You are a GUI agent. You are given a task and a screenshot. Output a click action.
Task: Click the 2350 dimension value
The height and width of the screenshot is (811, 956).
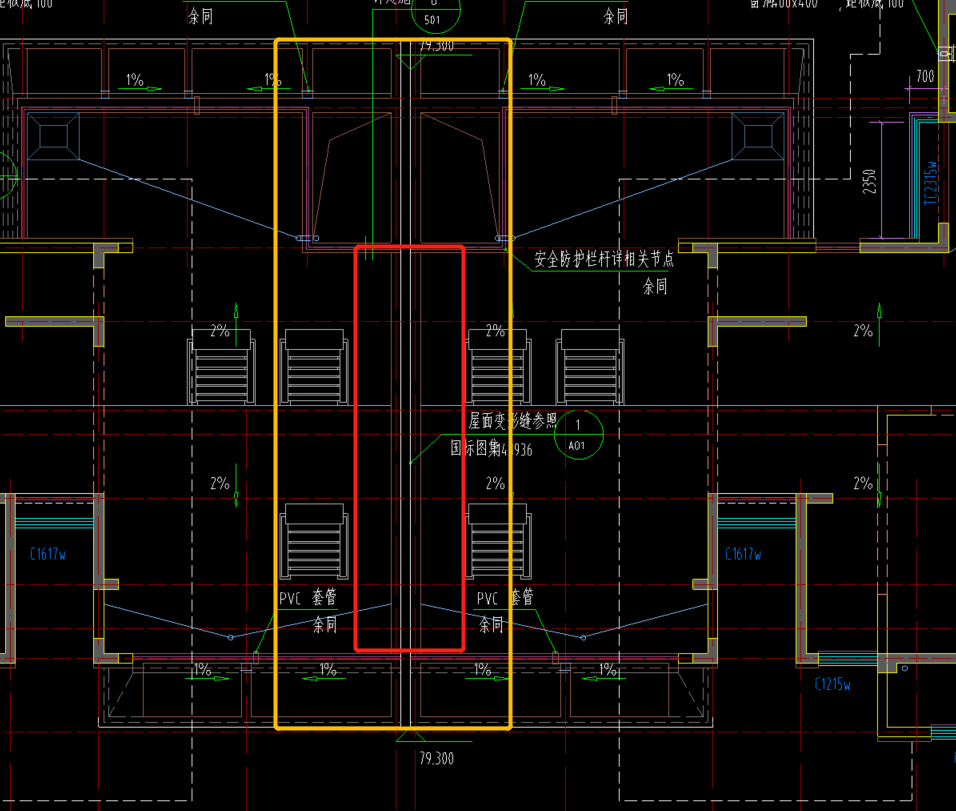coord(869,182)
